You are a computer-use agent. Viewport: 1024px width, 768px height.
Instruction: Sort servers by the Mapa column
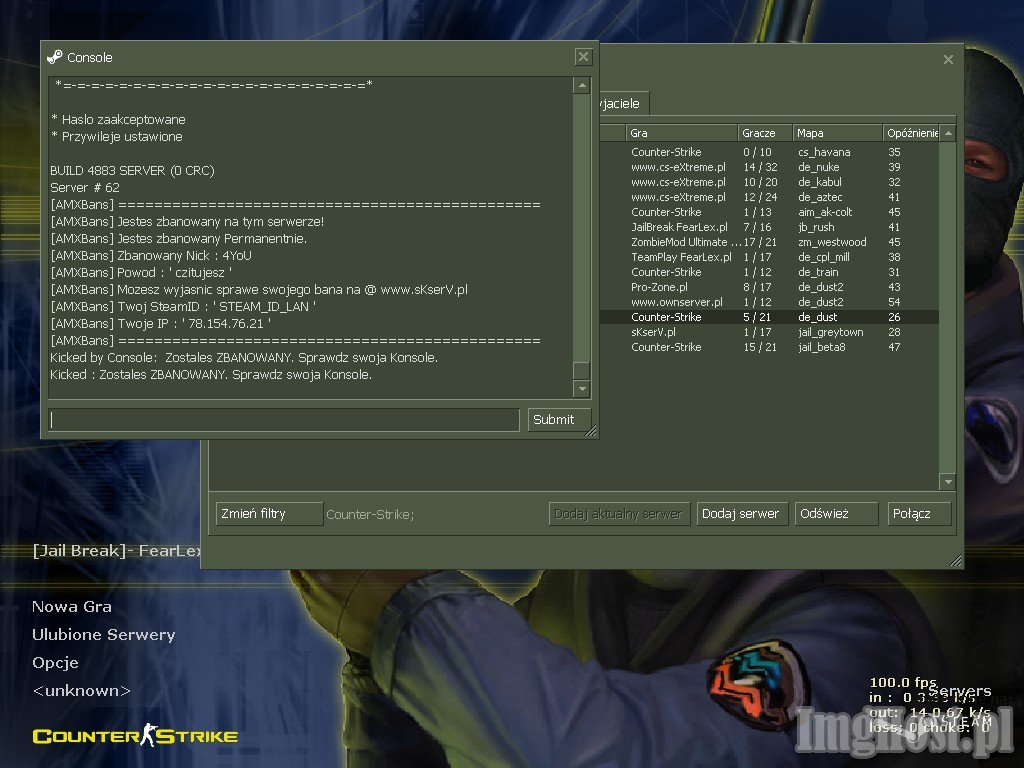[x=837, y=133]
